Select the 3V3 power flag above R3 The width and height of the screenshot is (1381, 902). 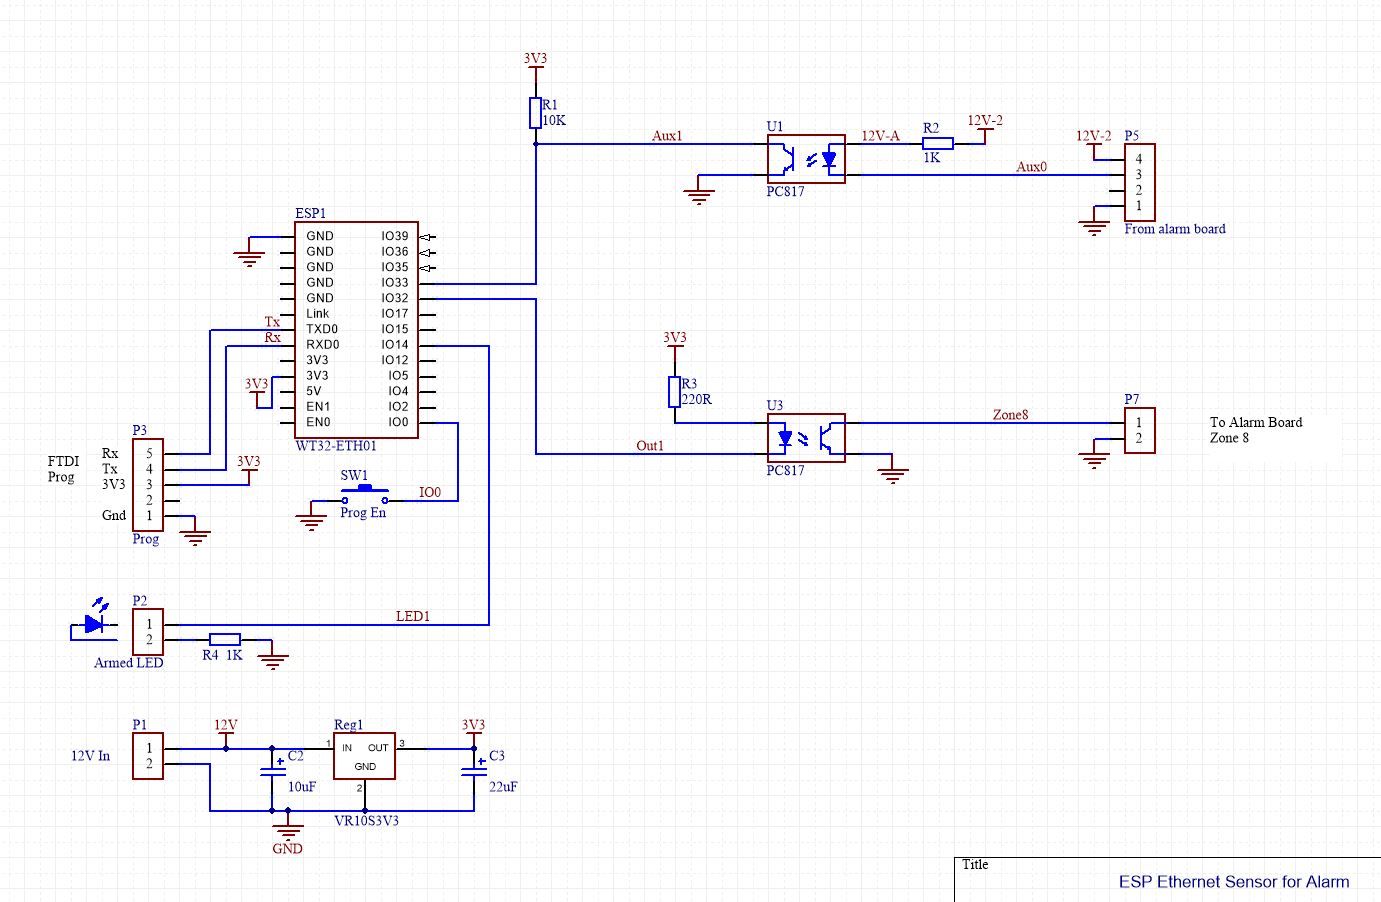[673, 340]
